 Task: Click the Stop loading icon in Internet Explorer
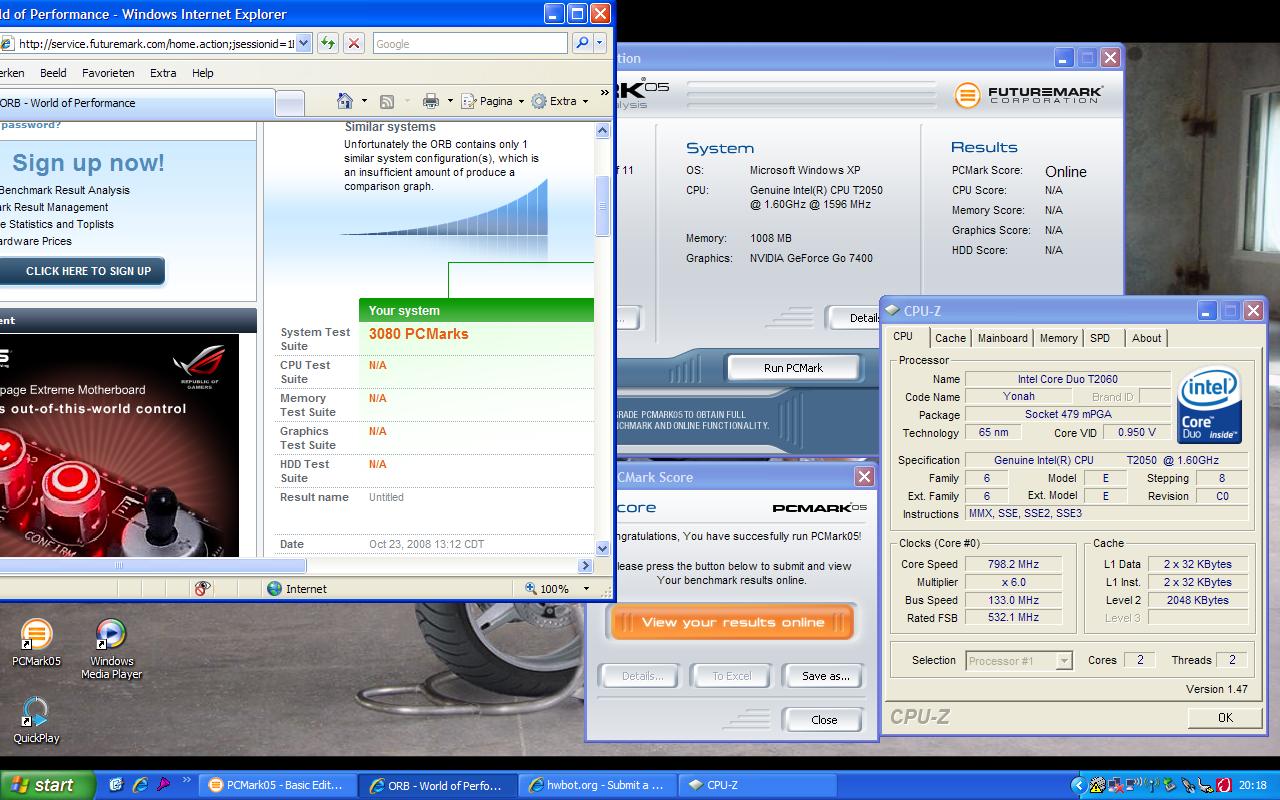pyautogui.click(x=354, y=43)
